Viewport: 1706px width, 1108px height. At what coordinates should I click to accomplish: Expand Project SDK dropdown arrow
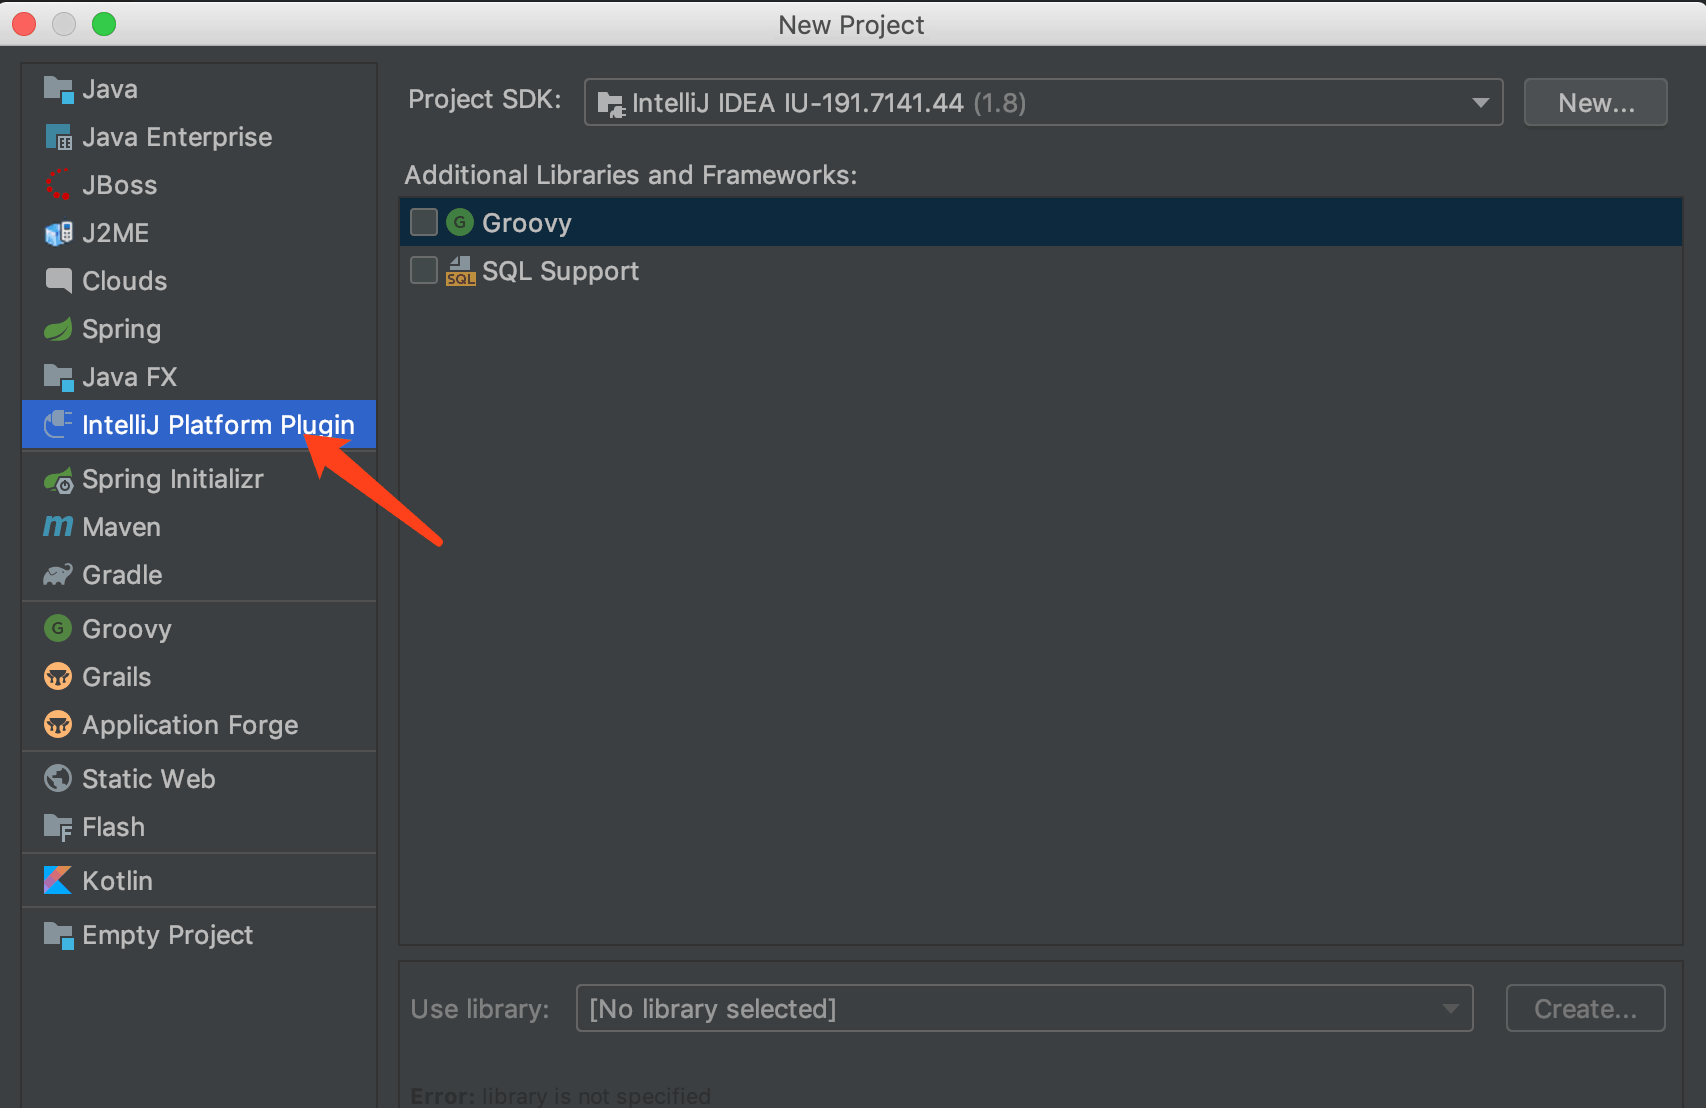click(1481, 103)
